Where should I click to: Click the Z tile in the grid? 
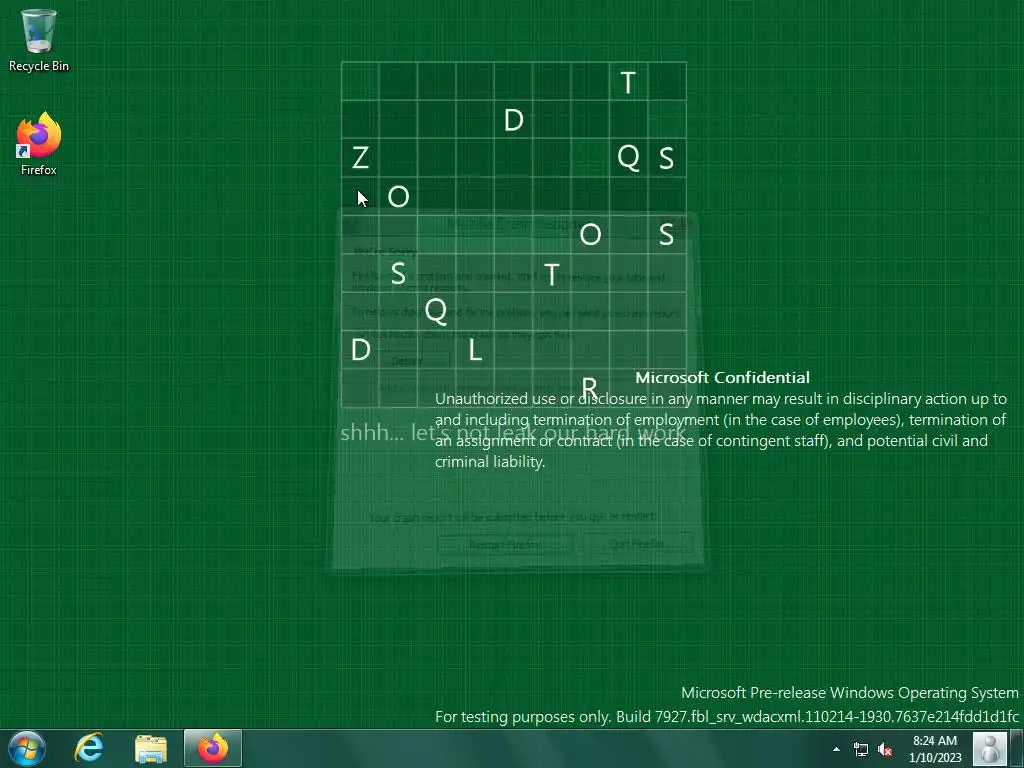(360, 158)
